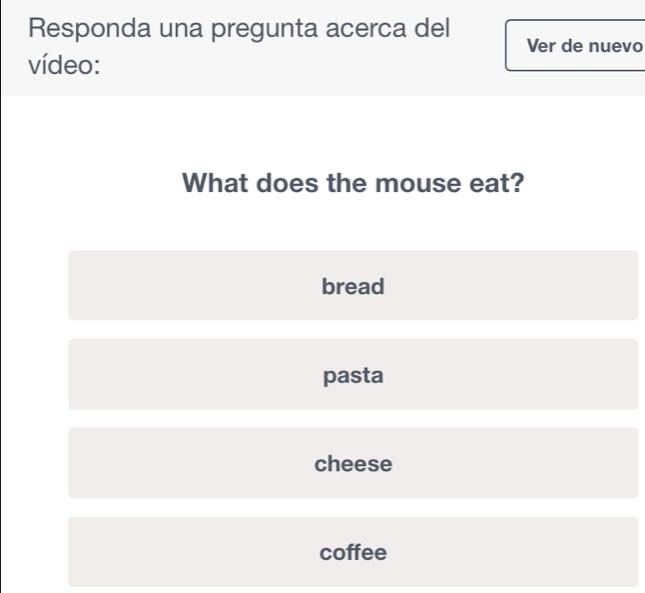Answer the mouse question with 'coffee'

point(353,552)
